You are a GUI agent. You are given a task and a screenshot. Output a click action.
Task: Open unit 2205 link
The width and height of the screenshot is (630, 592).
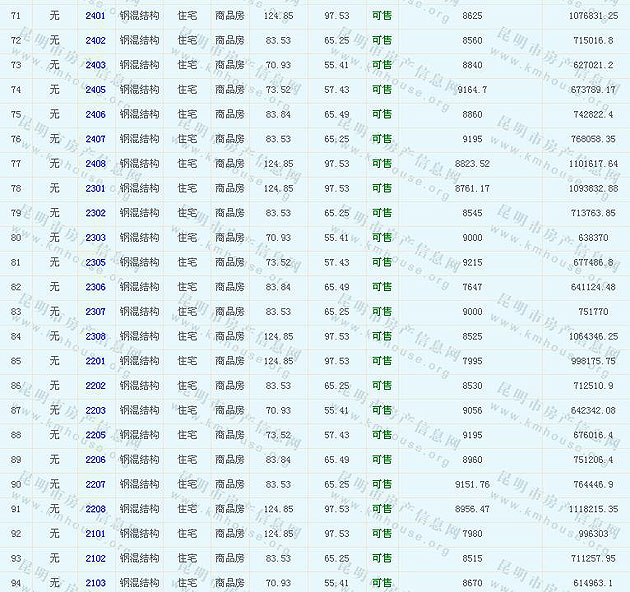point(96,435)
